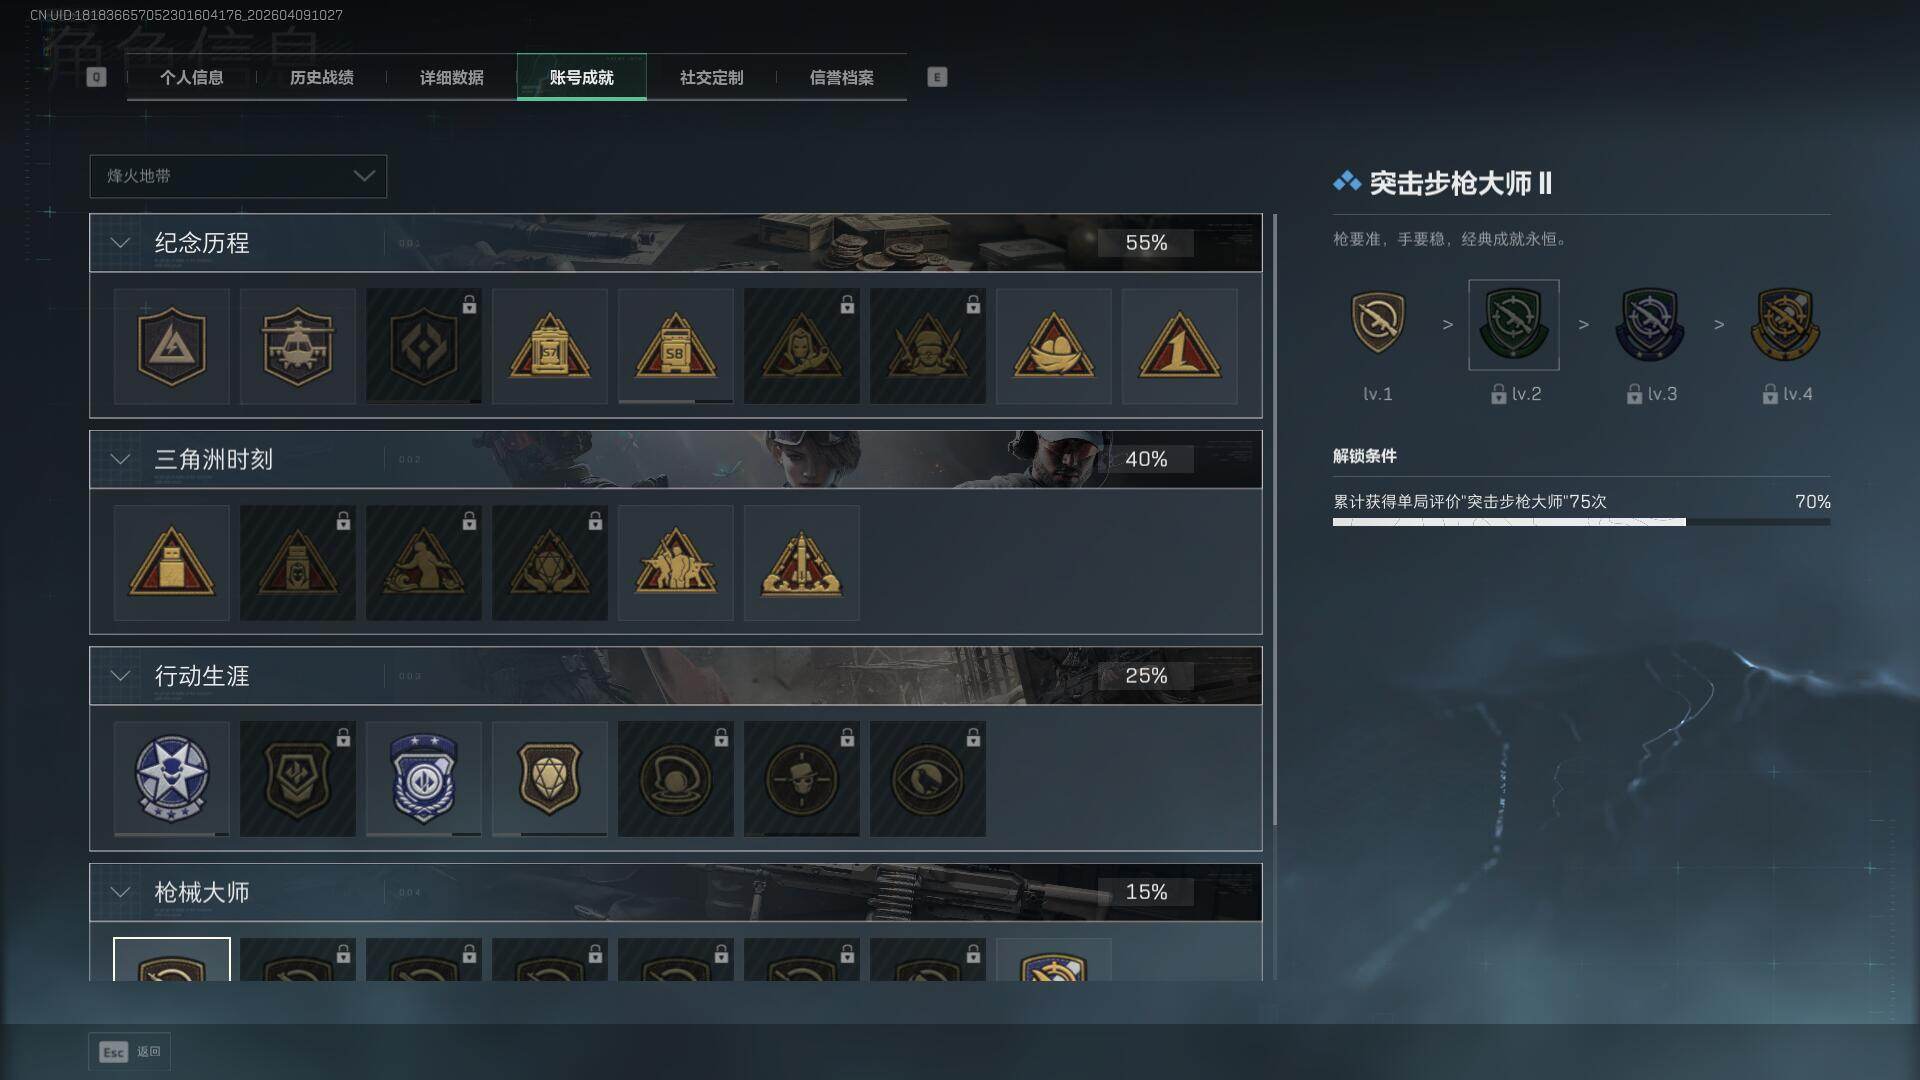
Task: Select the lv.4 gold assault rifle badge
Action: pos(1785,324)
